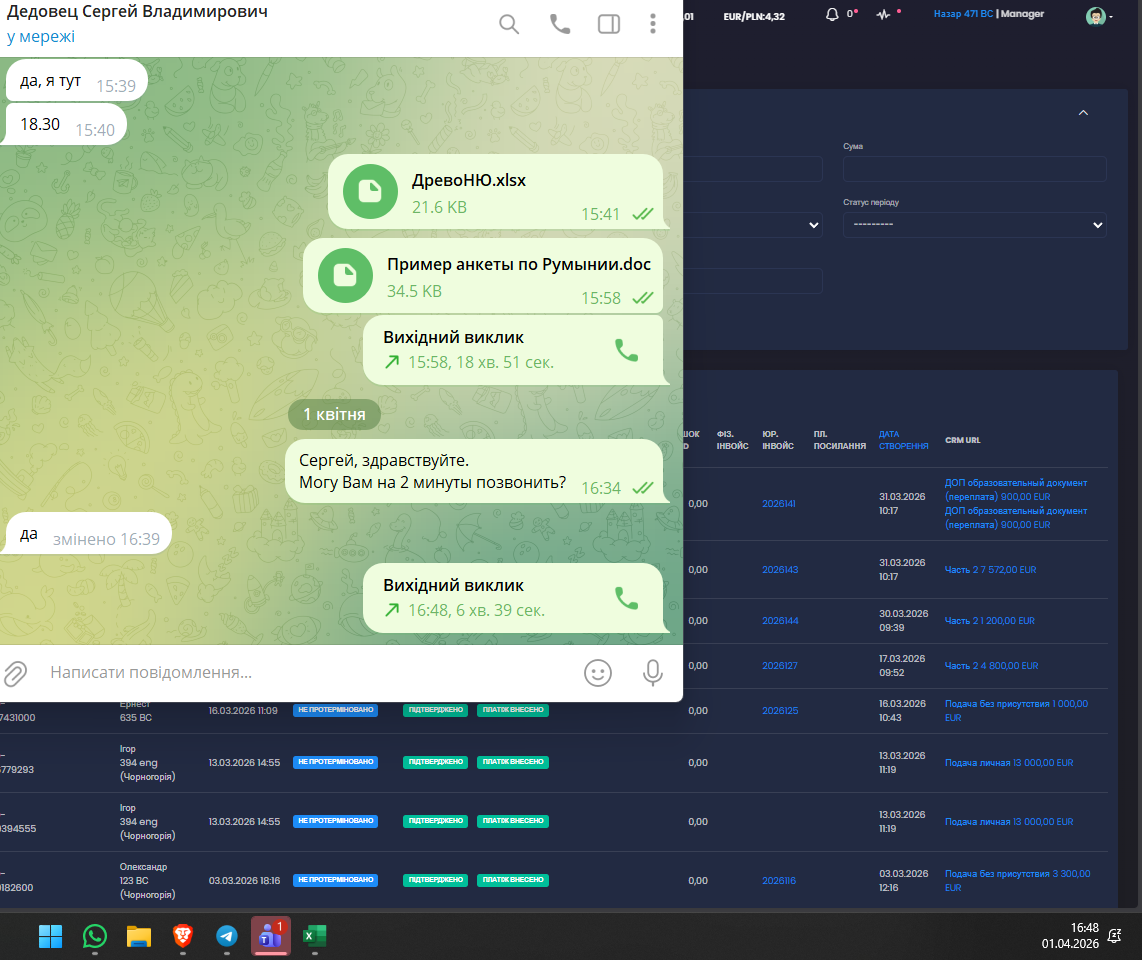Click the Сума input field
The height and width of the screenshot is (960, 1142).
[x=974, y=169]
